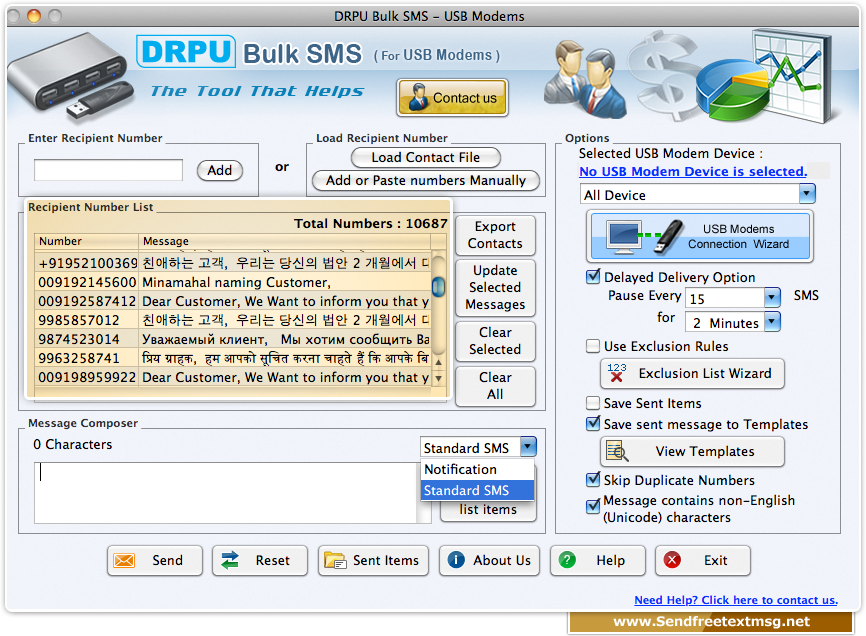Open the Pause Every 15 SMS dropdown
Image resolution: width=866 pixels, height=636 pixels.
(771, 298)
